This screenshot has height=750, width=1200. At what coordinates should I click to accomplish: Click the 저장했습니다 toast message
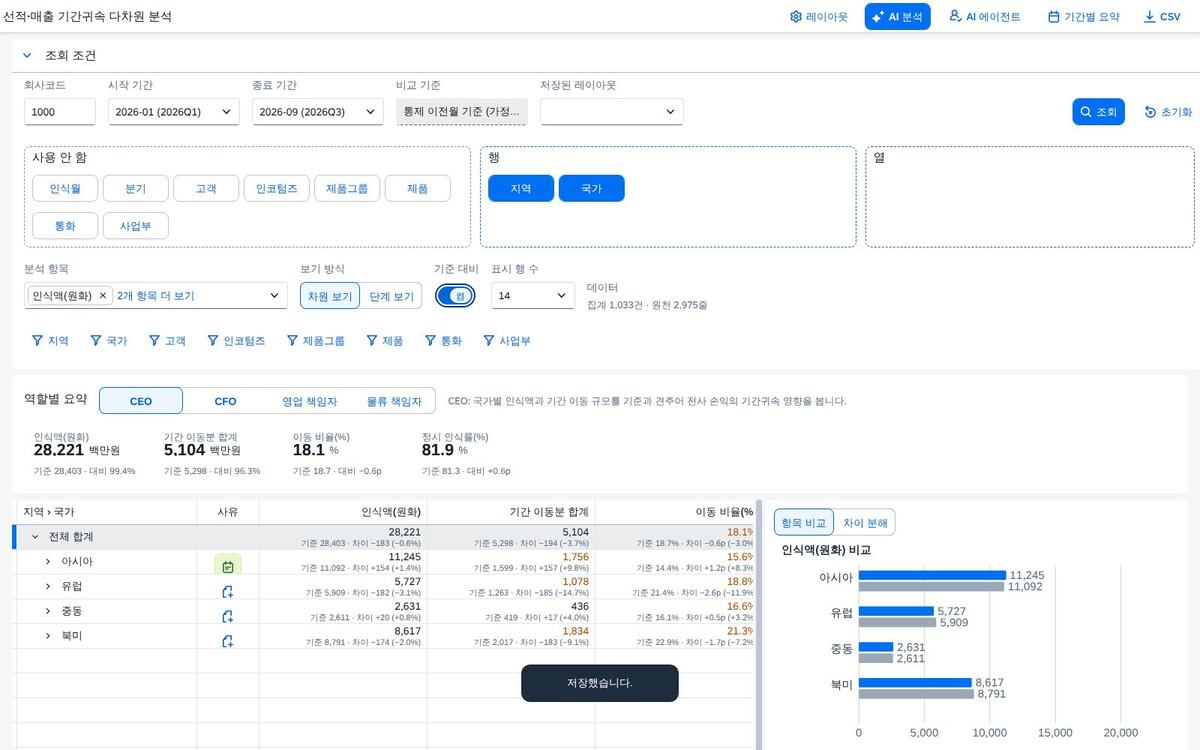point(600,683)
